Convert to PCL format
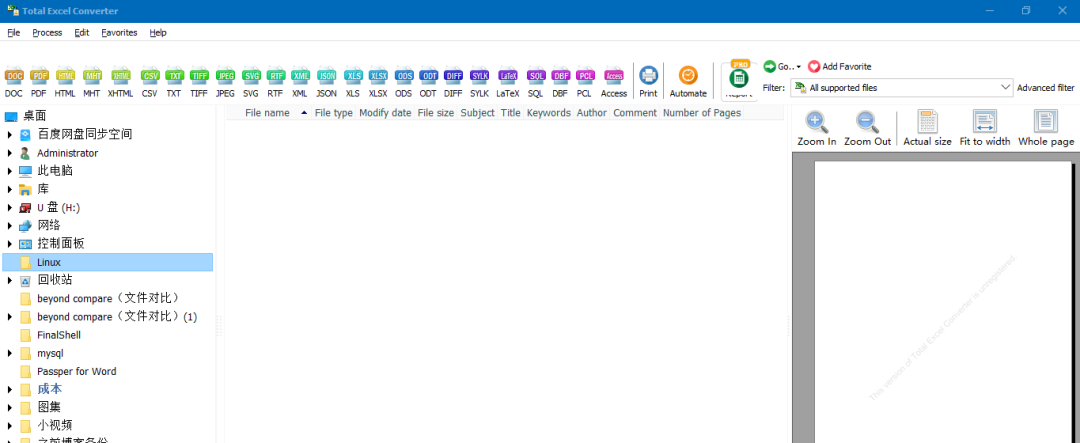 point(585,83)
